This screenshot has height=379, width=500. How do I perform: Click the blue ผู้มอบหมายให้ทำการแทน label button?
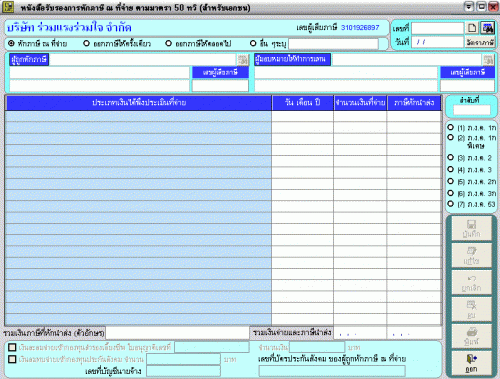292,59
